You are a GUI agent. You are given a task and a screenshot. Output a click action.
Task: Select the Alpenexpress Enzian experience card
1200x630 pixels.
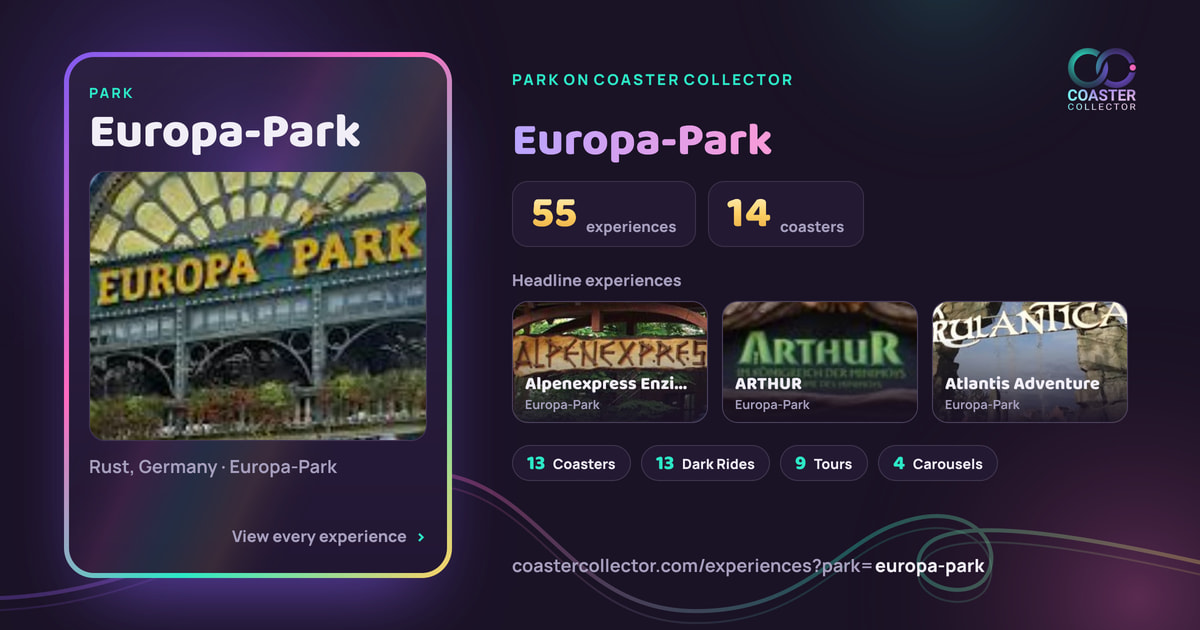[610, 362]
